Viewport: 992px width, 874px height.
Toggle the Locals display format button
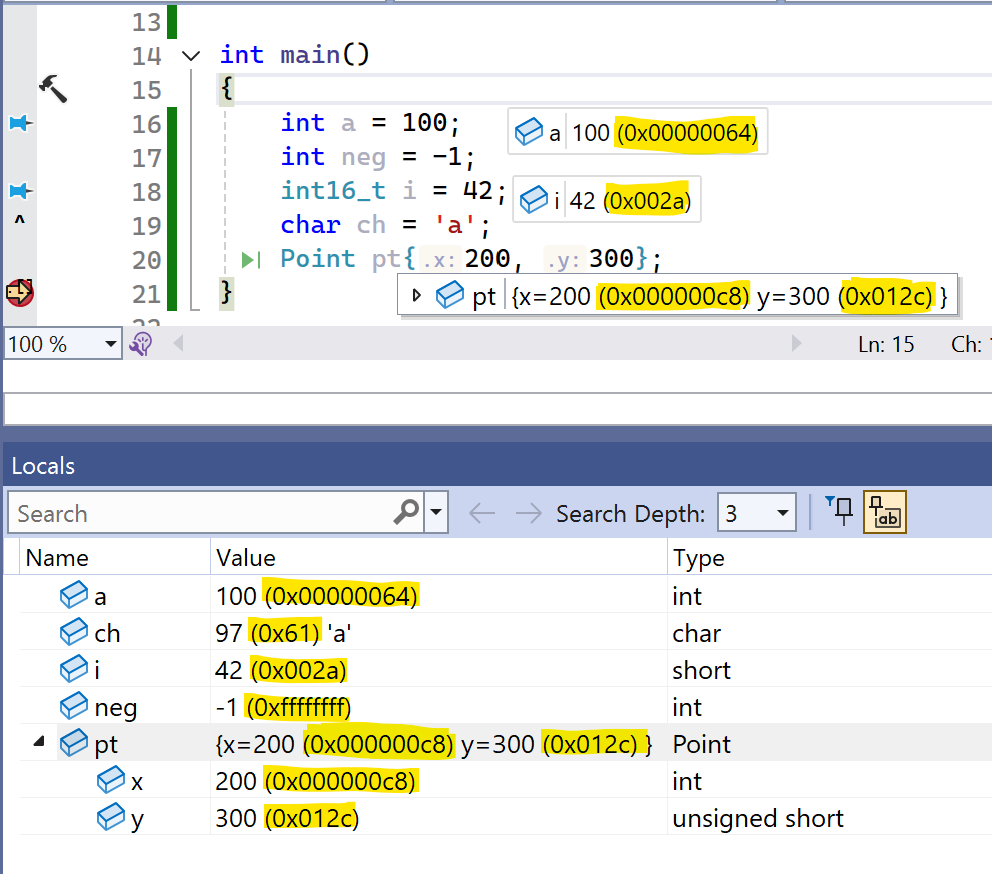pyautogui.click(x=884, y=512)
